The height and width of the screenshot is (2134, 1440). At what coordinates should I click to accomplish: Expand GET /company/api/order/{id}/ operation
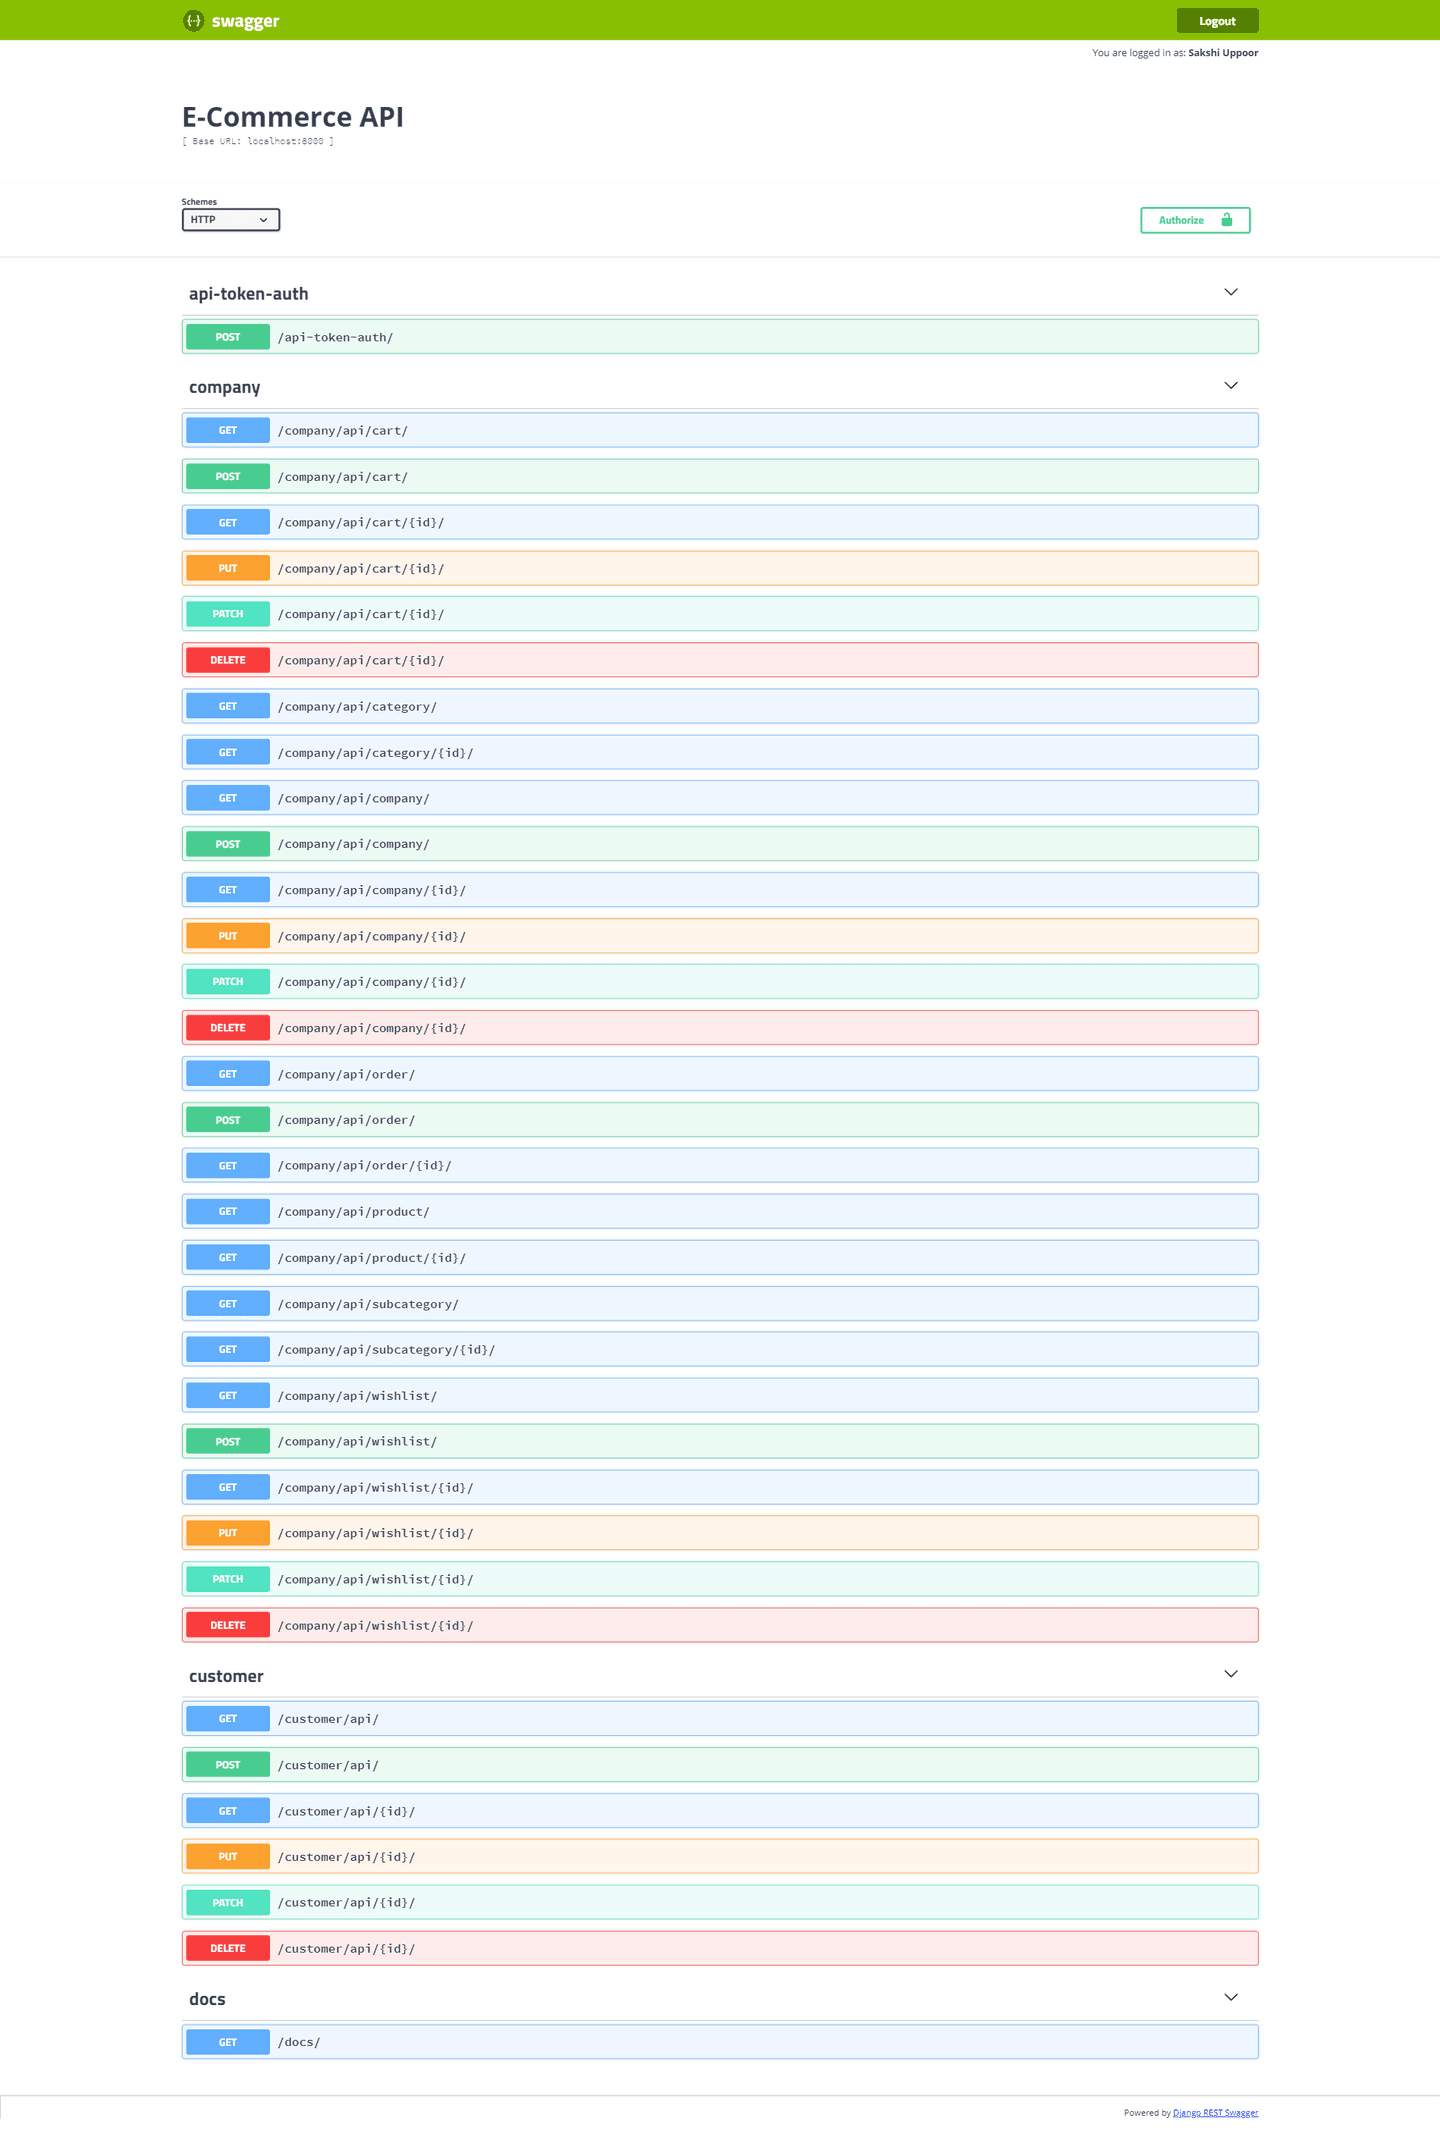click(x=720, y=1165)
